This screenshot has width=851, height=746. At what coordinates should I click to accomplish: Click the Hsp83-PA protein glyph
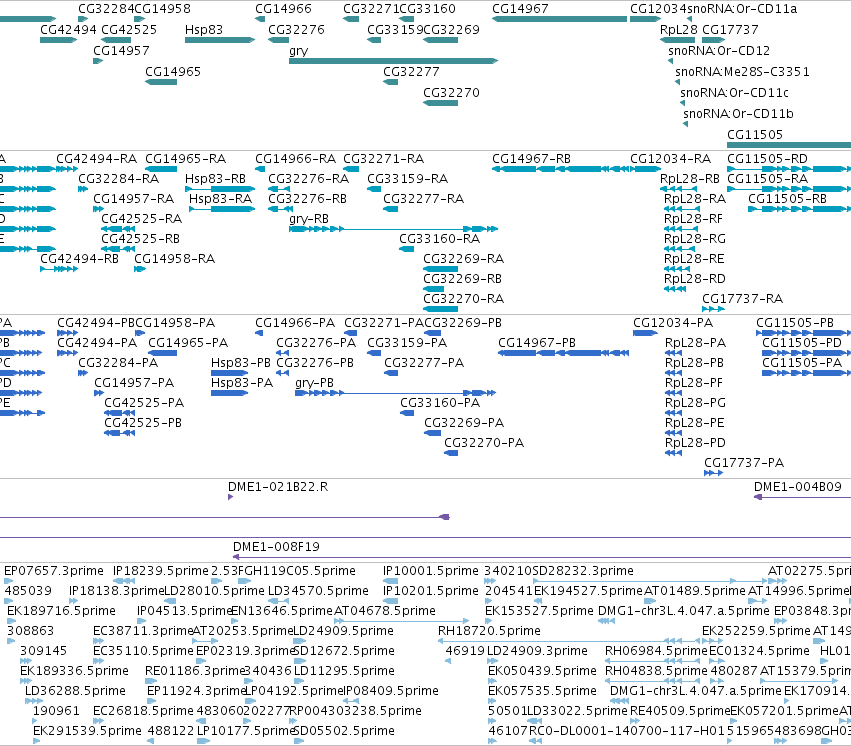(x=230, y=393)
